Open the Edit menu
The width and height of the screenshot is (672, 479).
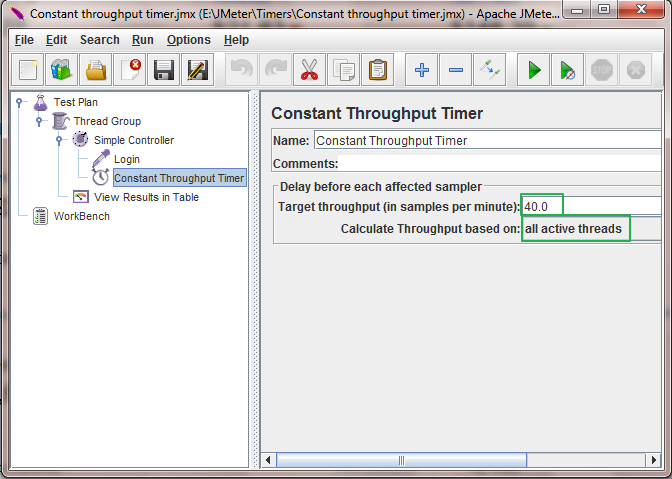tap(56, 40)
